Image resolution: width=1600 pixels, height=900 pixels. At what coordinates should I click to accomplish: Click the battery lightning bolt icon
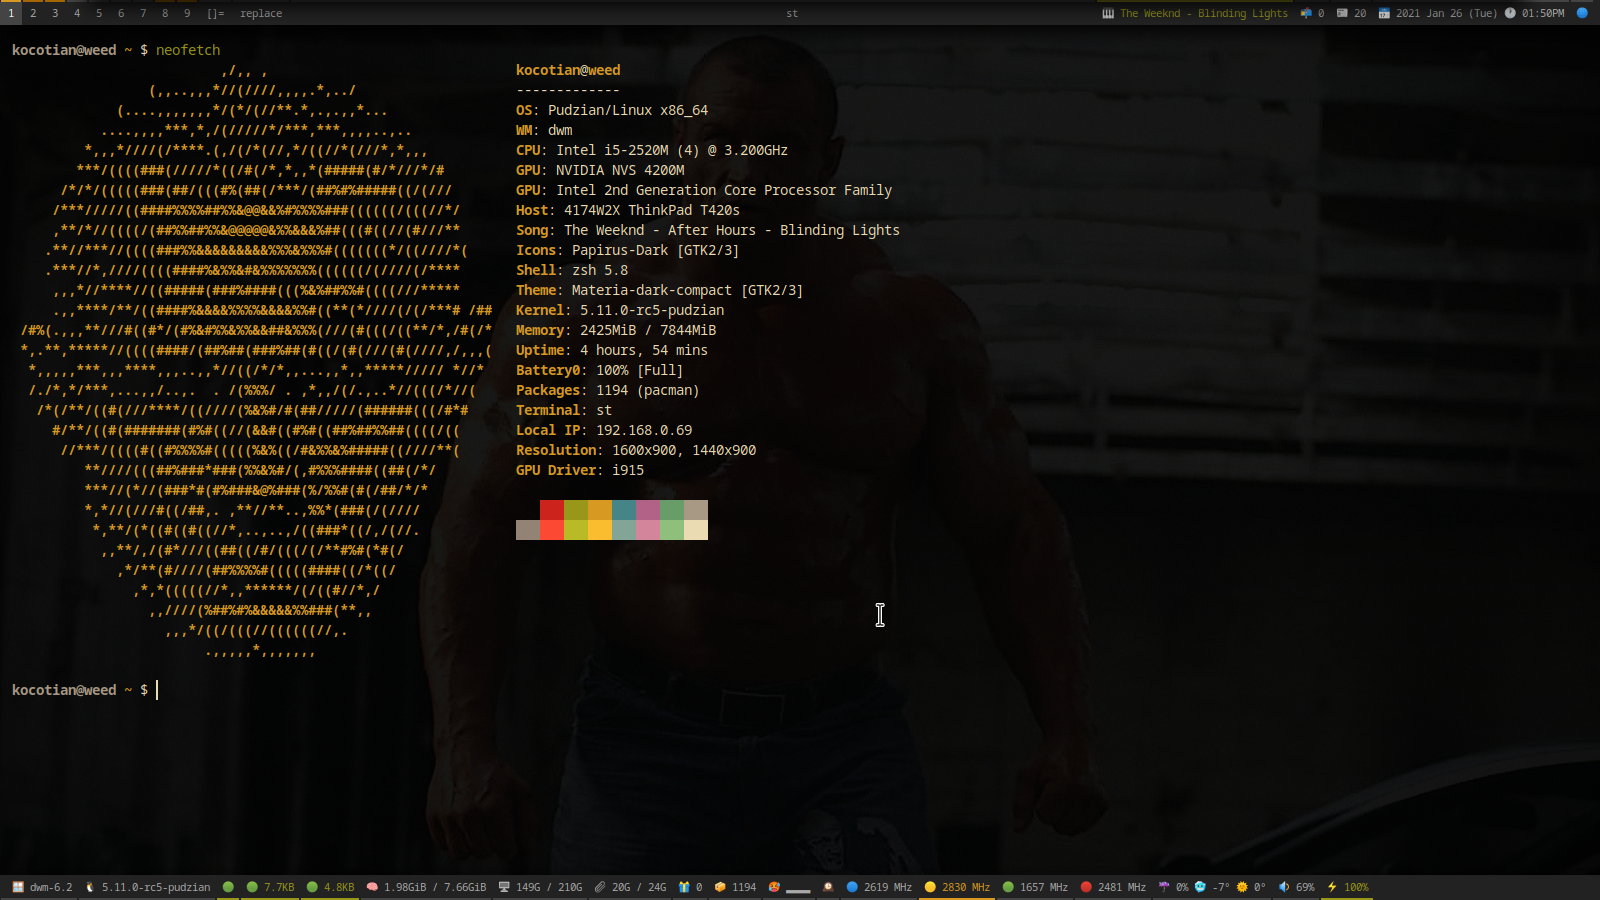coord(1332,887)
